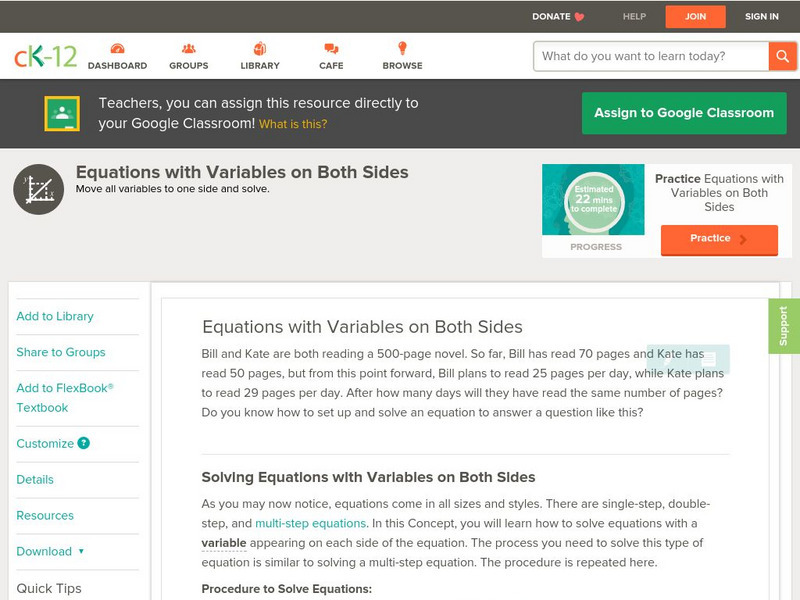Click the Help menu item

(x=635, y=17)
